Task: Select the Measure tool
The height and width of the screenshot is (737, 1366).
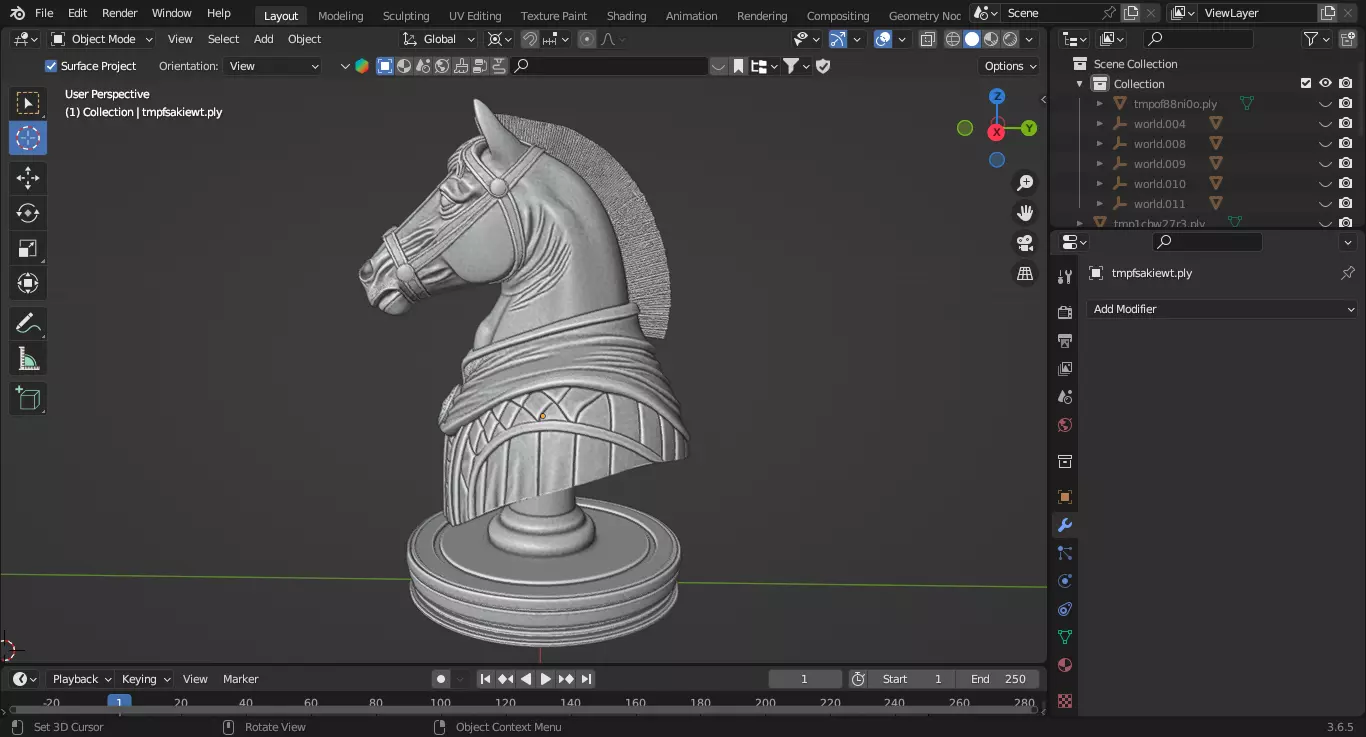Action: pyautogui.click(x=28, y=358)
